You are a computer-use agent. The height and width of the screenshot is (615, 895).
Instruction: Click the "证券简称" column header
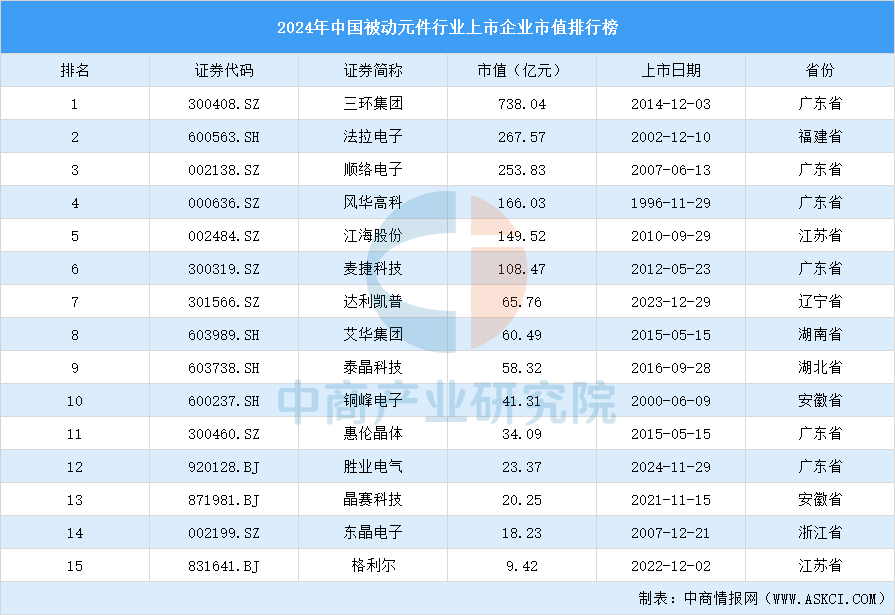(373, 70)
